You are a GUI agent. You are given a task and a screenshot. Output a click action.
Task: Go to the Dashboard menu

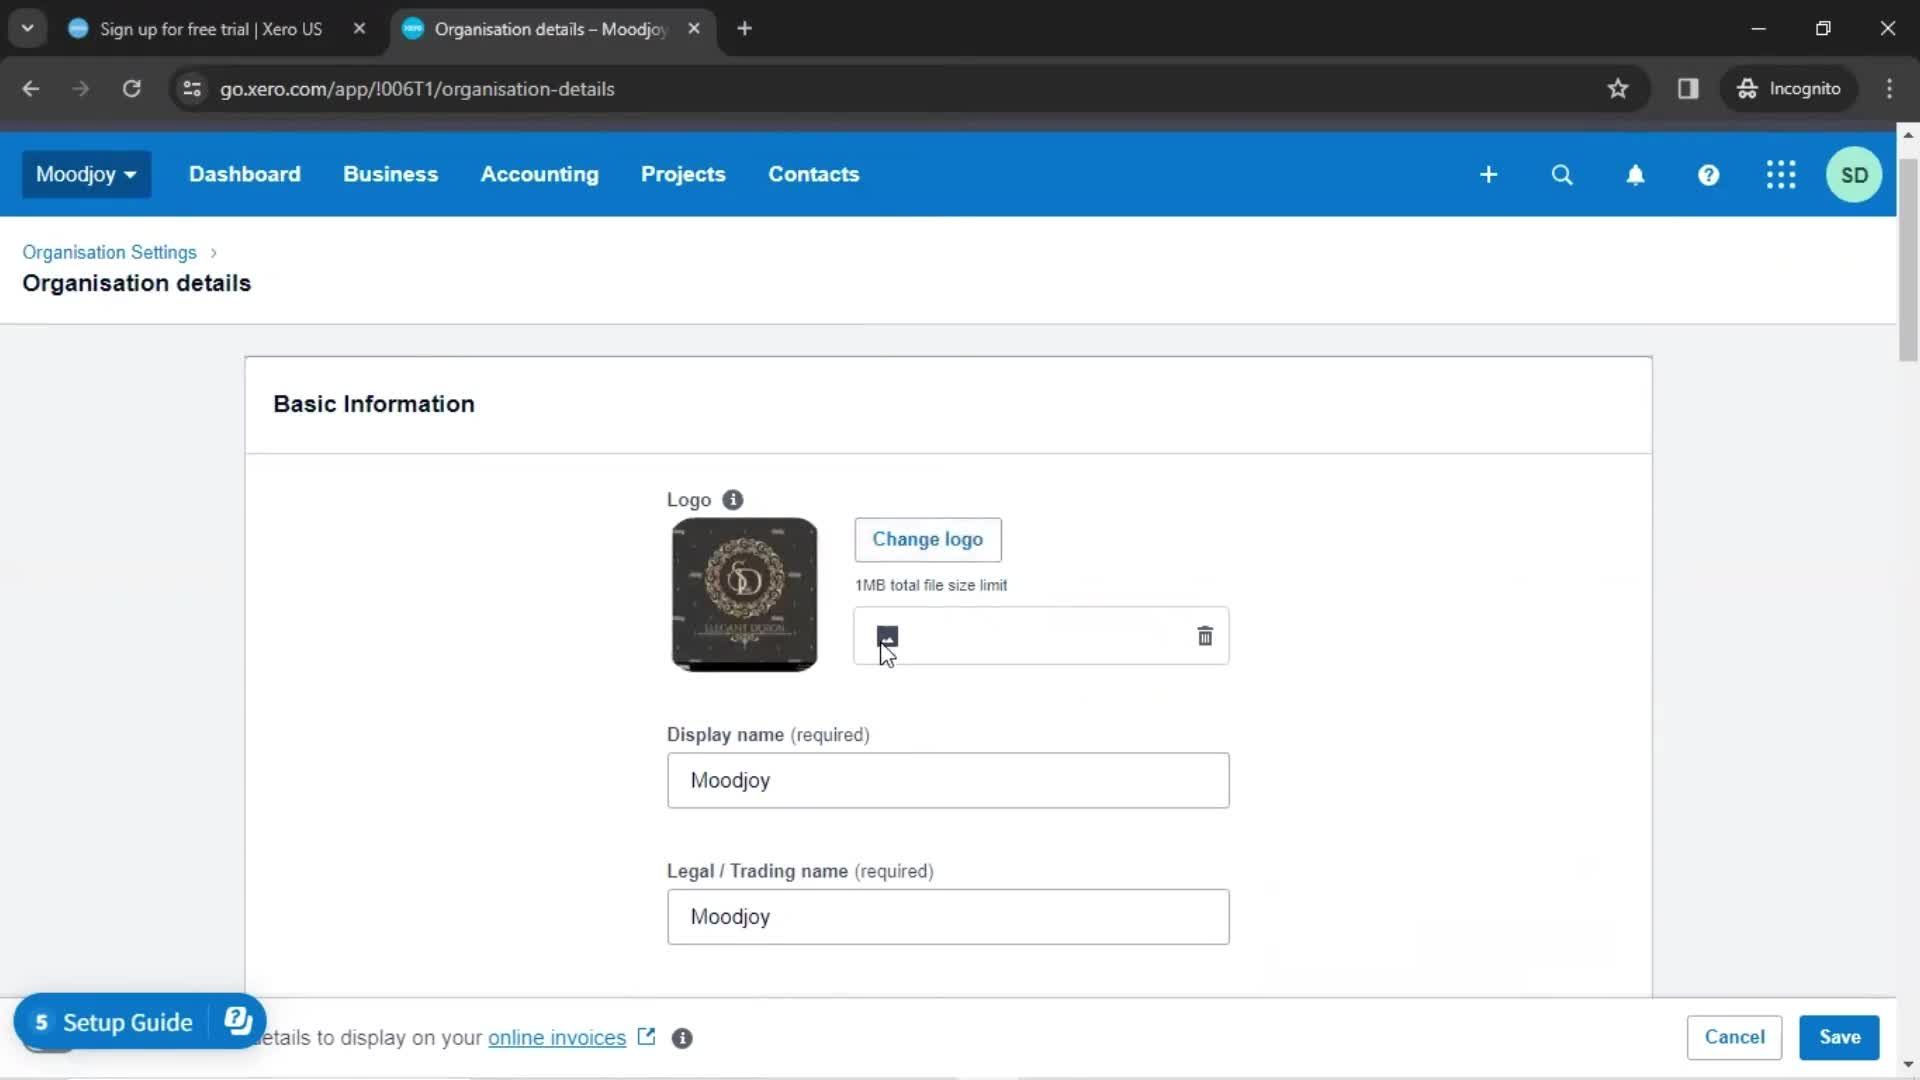click(x=244, y=174)
